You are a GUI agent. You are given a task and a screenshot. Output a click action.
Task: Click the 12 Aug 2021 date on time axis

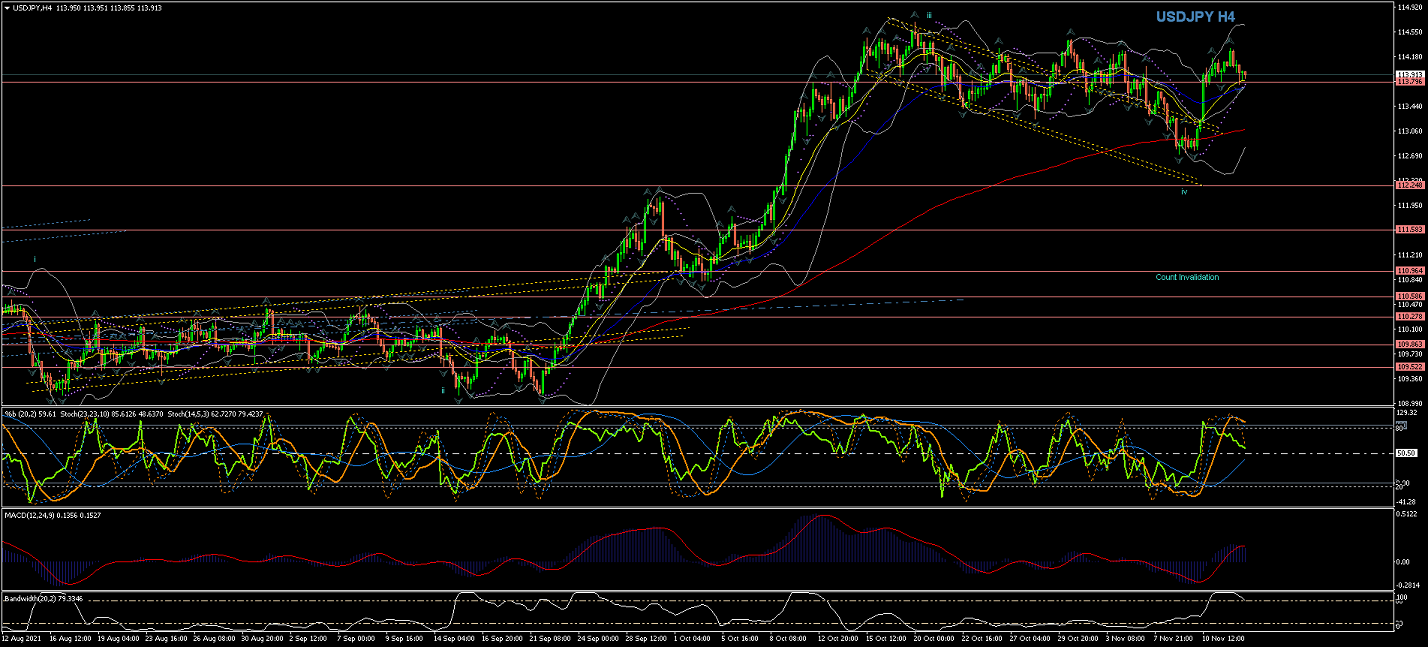20,637
